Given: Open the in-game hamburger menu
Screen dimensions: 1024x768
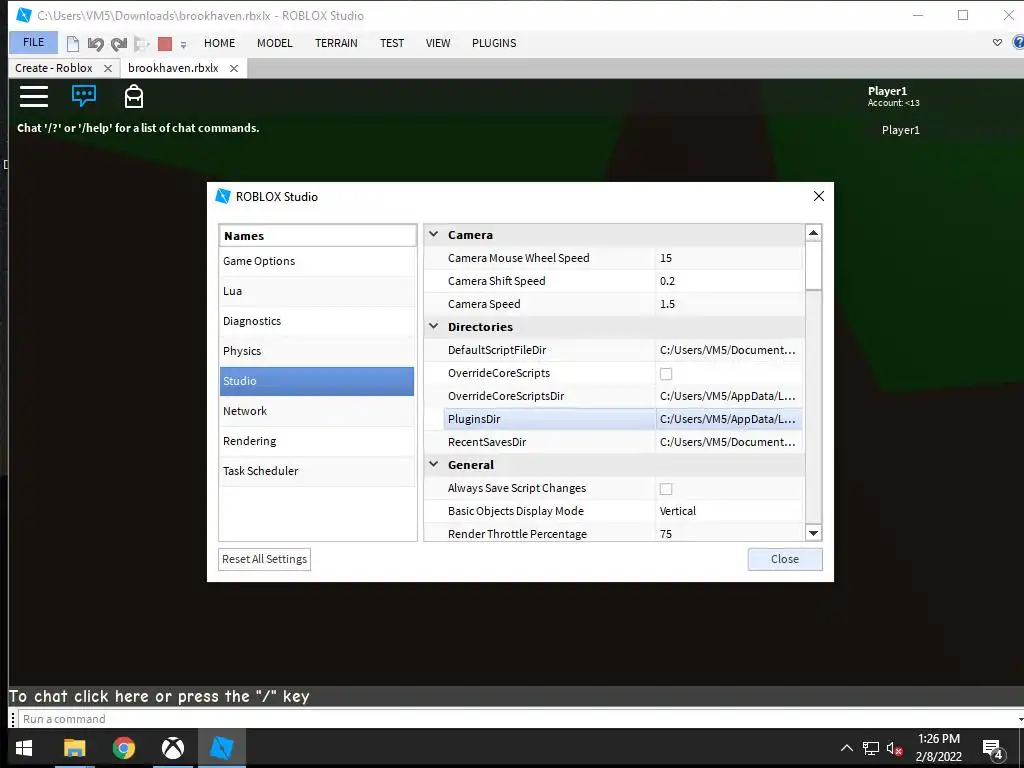Looking at the screenshot, I should [34, 97].
